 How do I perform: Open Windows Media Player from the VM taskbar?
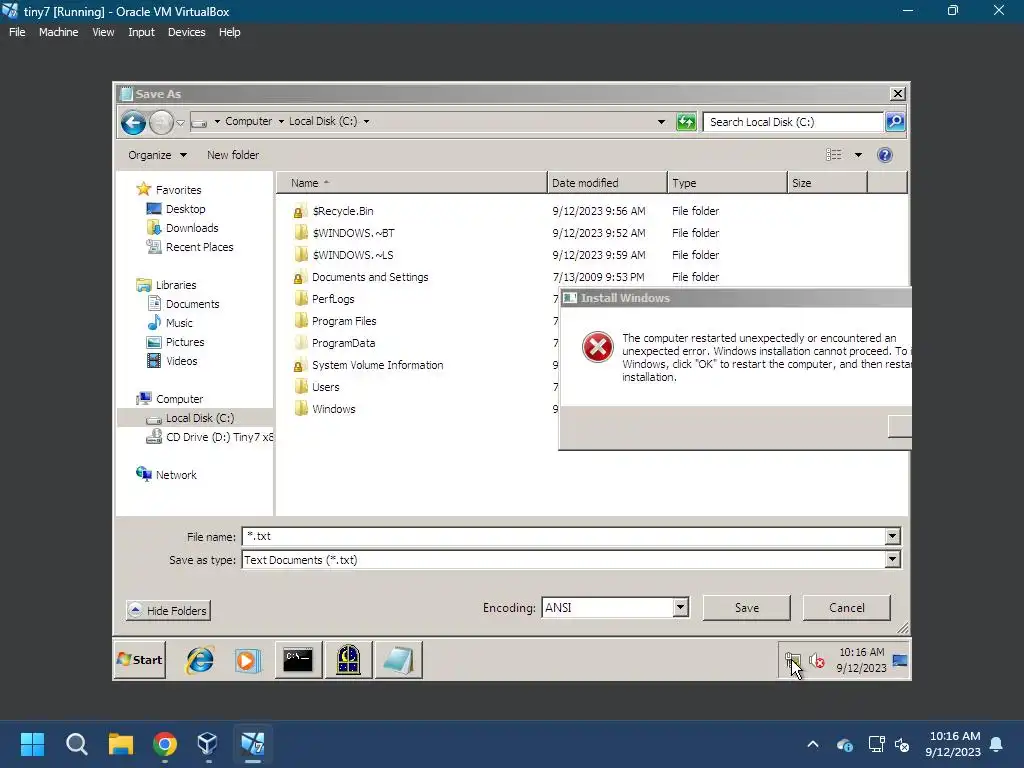coord(248,661)
